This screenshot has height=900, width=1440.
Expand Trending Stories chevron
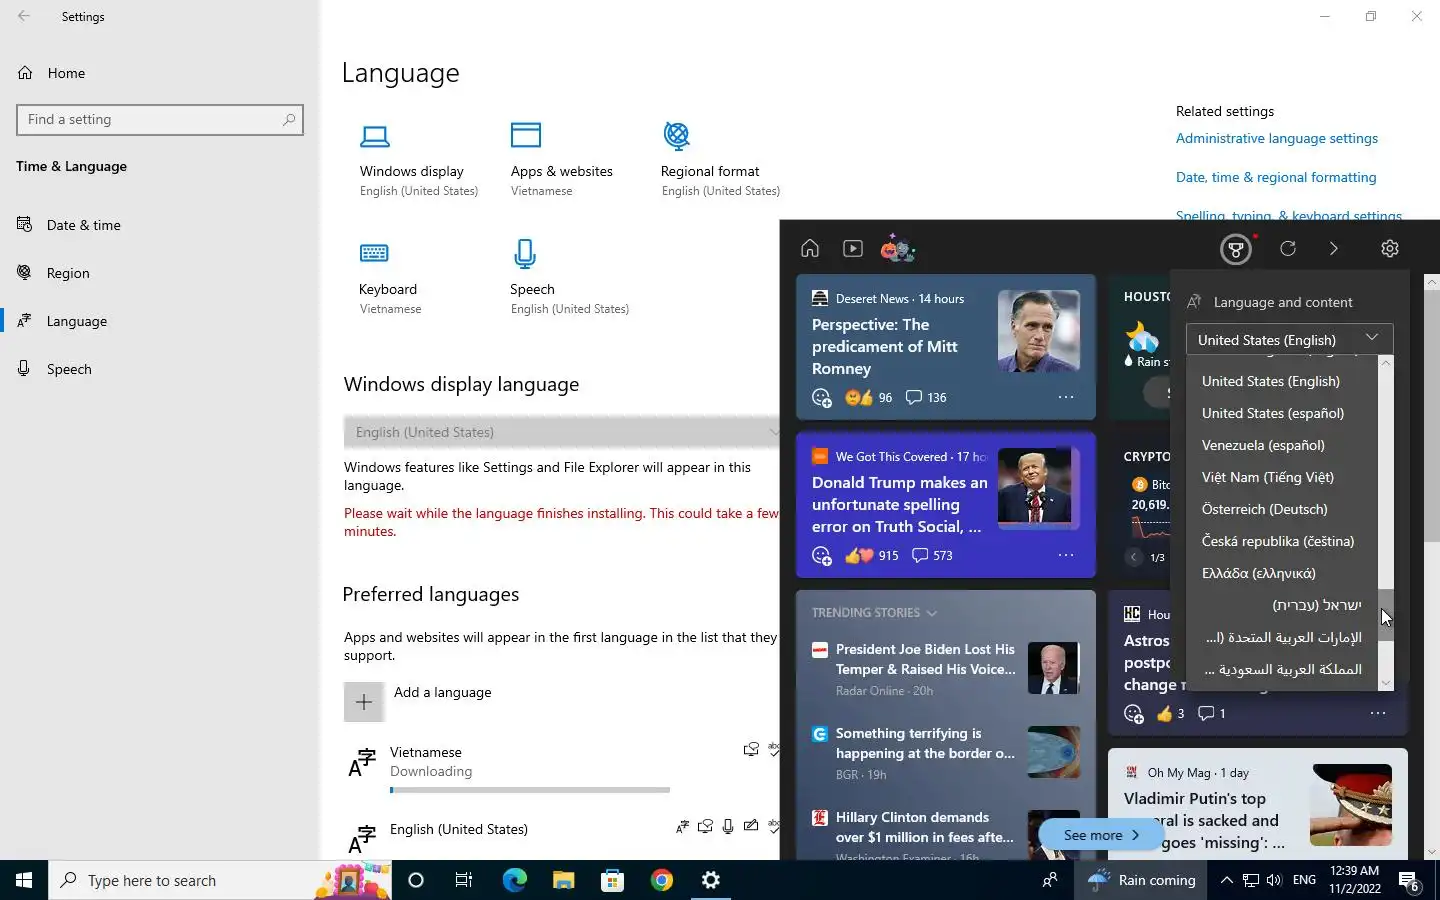click(932, 613)
